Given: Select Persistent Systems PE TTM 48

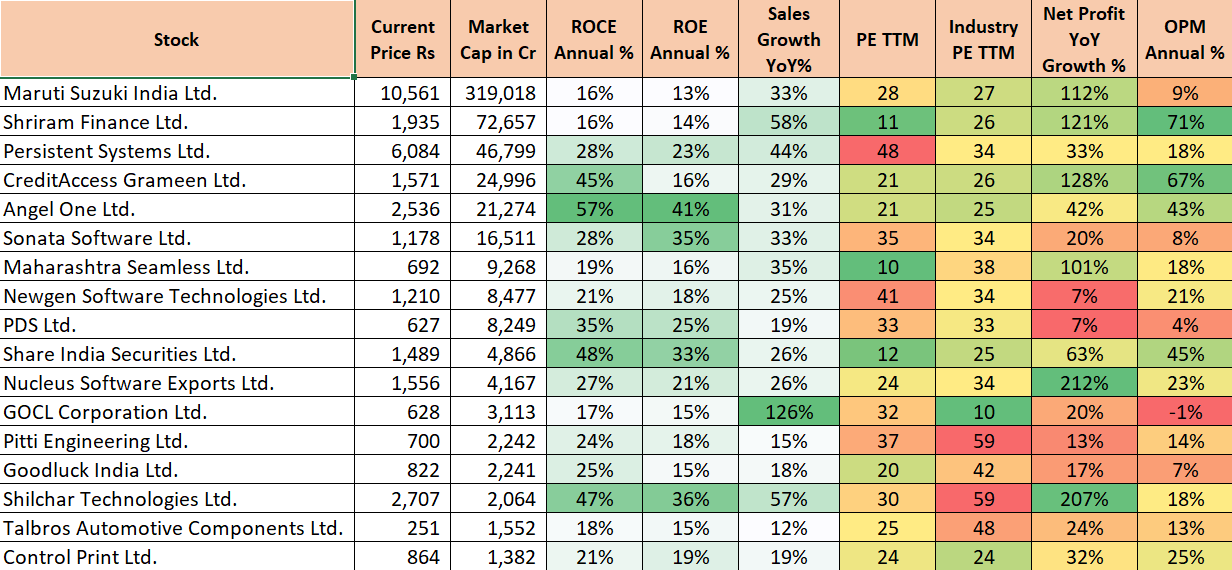Looking at the screenshot, I should point(887,152).
